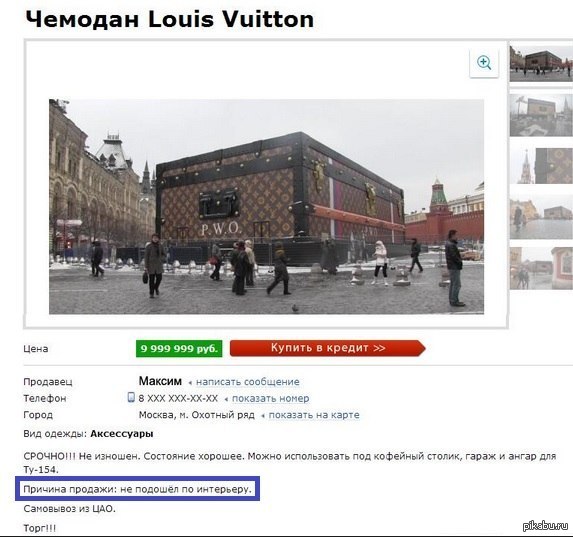Screen dimensions: 573x537
Task: Open the first thumbnail of the trunk
Action: tap(541, 64)
